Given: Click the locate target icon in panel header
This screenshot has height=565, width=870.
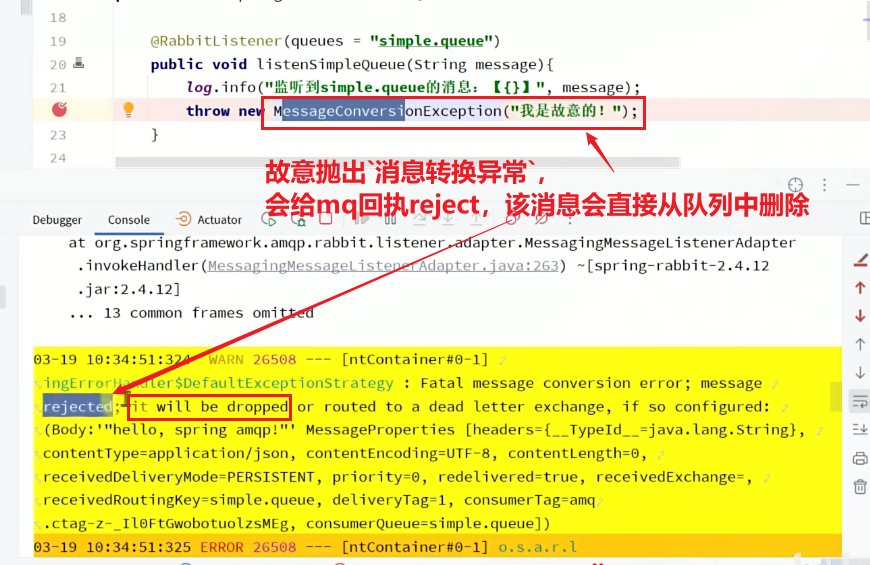Looking at the screenshot, I should 795,185.
